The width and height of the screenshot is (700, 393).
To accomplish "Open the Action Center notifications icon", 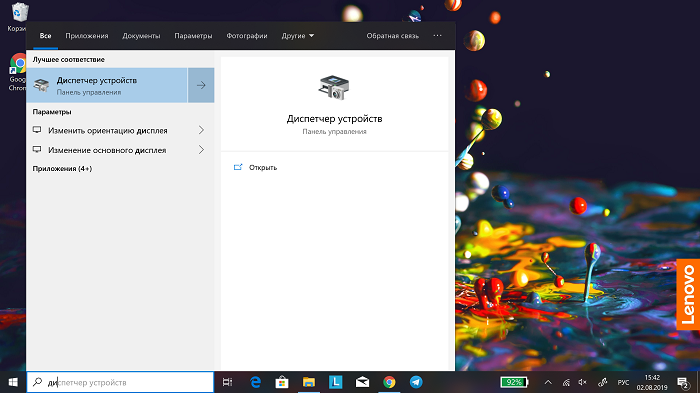I will tap(683, 383).
